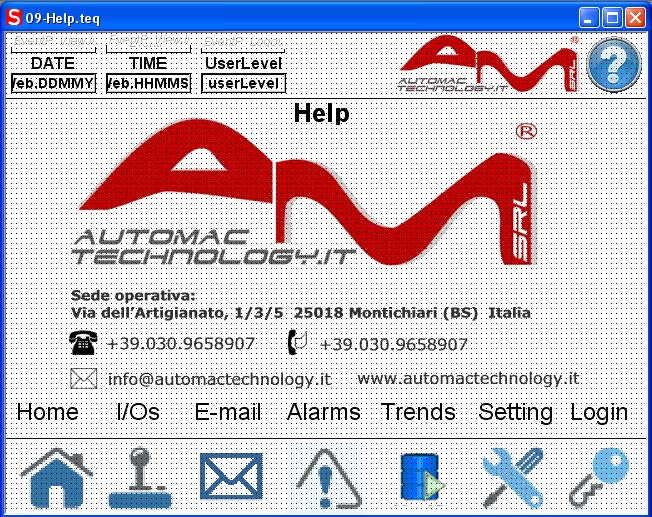Select the Alarms label
Viewport: 652px width, 517px height.
coord(324,412)
